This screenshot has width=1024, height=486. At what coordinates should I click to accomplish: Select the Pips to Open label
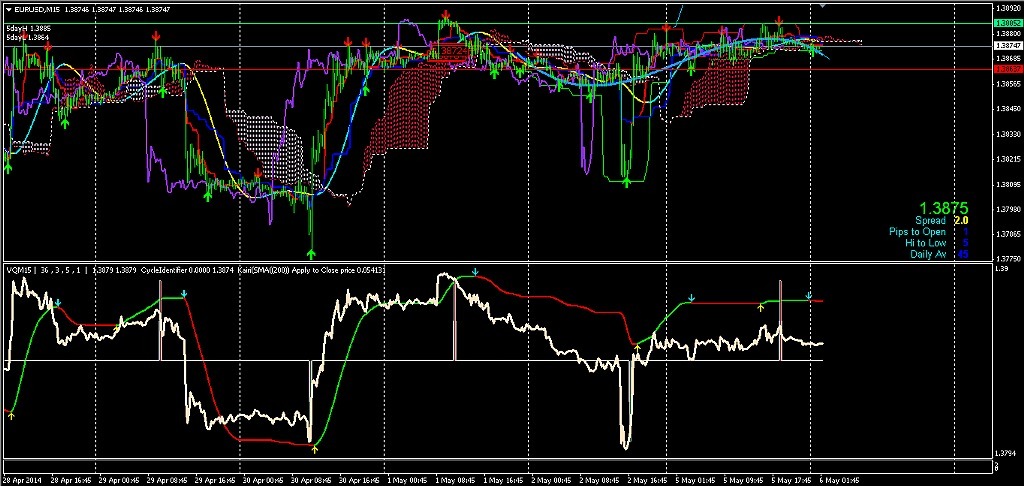click(x=917, y=232)
